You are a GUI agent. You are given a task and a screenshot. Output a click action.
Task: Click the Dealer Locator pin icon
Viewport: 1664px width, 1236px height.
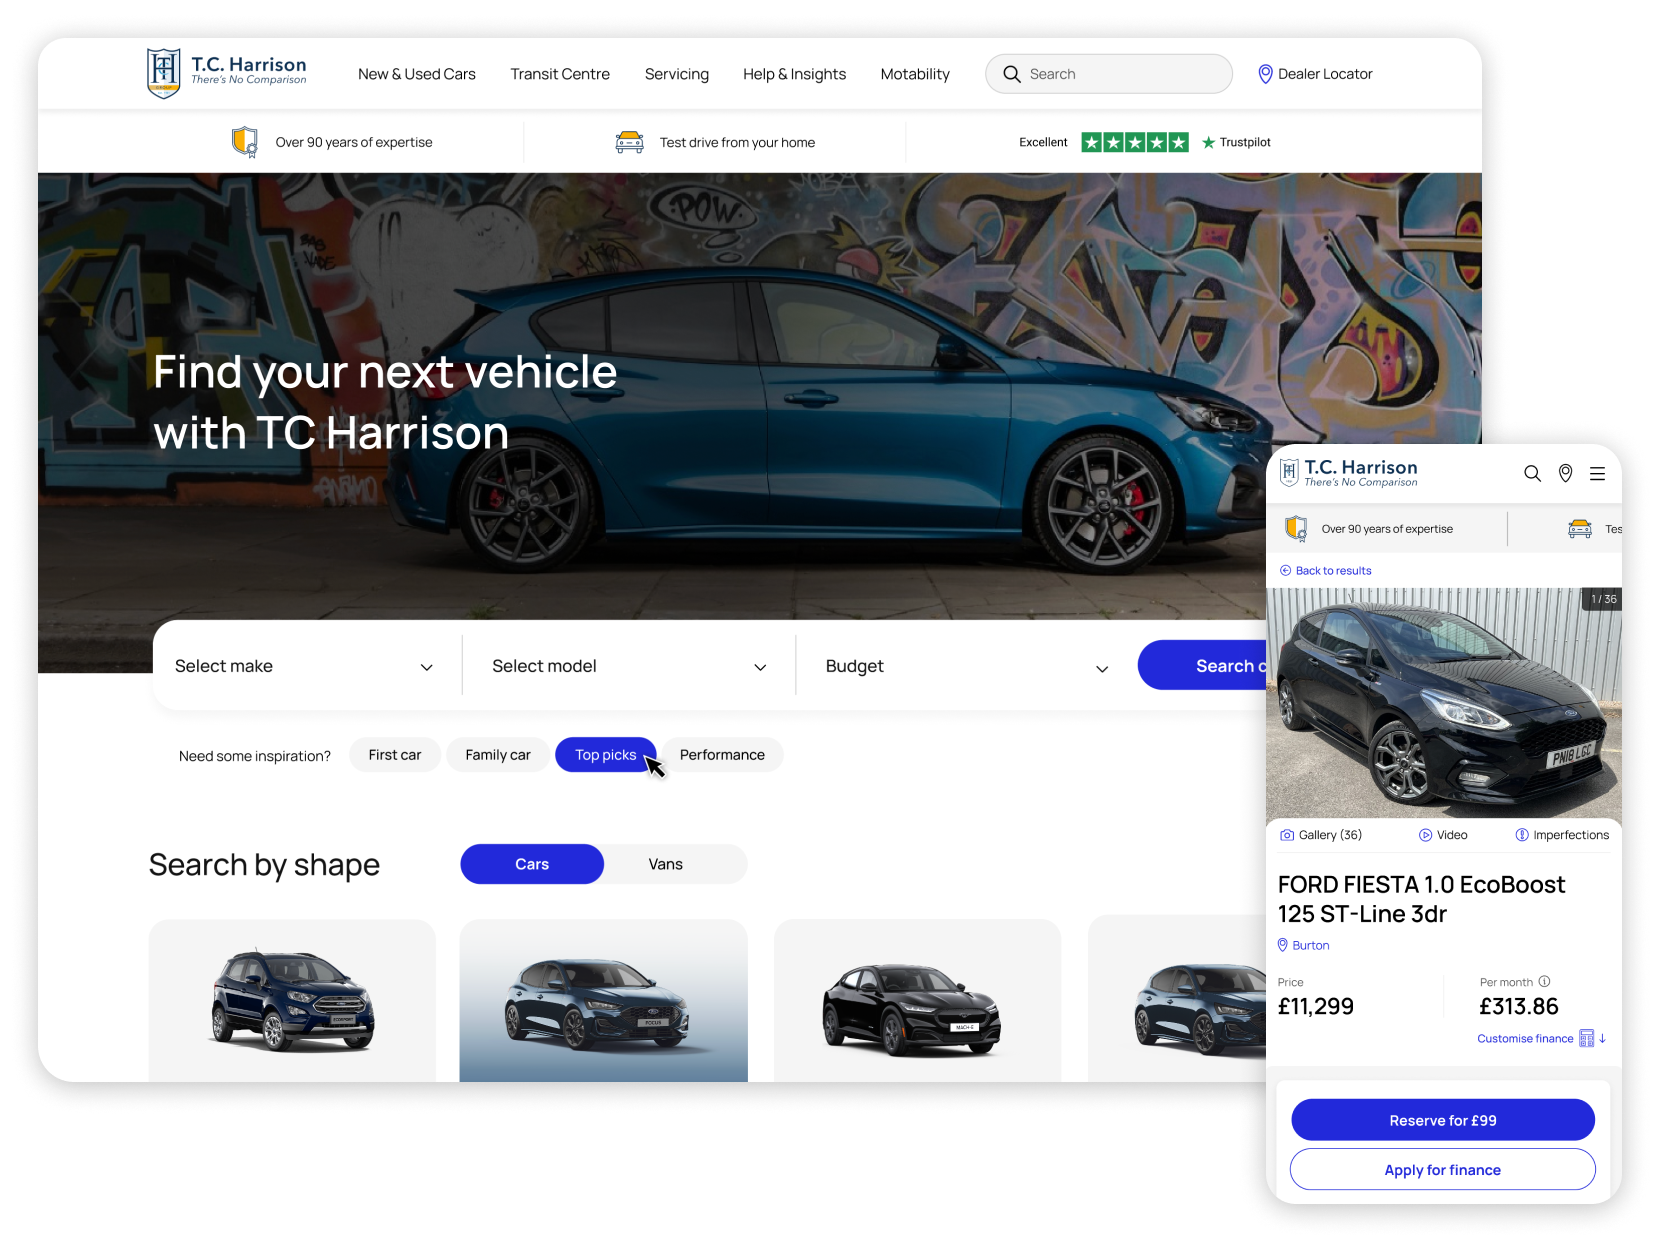click(1265, 74)
